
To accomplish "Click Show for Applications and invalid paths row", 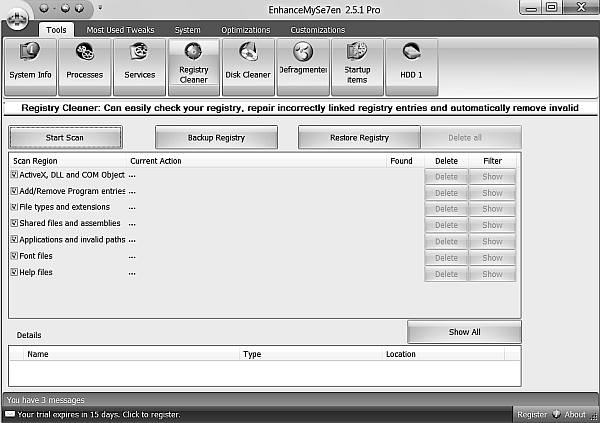I will coord(492,242).
